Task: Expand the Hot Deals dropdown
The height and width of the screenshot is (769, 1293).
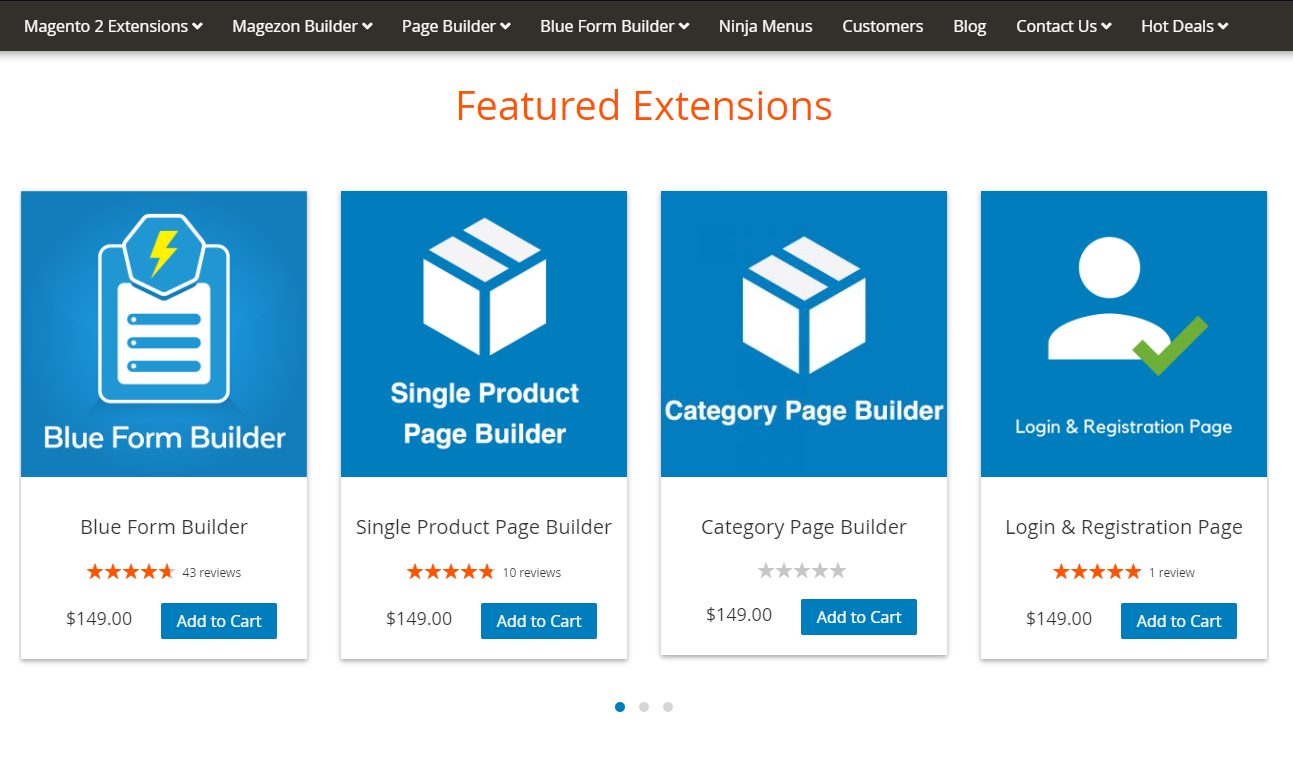Action: click(1184, 26)
